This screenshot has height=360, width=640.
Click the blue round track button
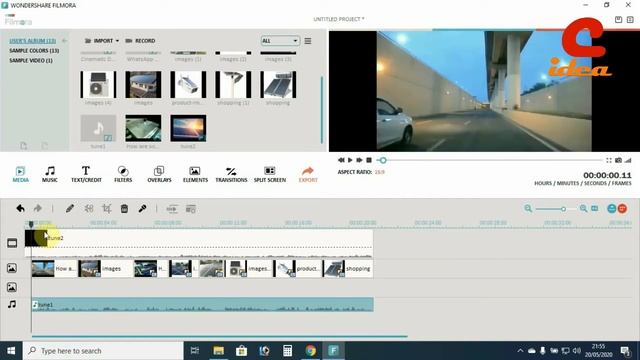[x=611, y=209]
